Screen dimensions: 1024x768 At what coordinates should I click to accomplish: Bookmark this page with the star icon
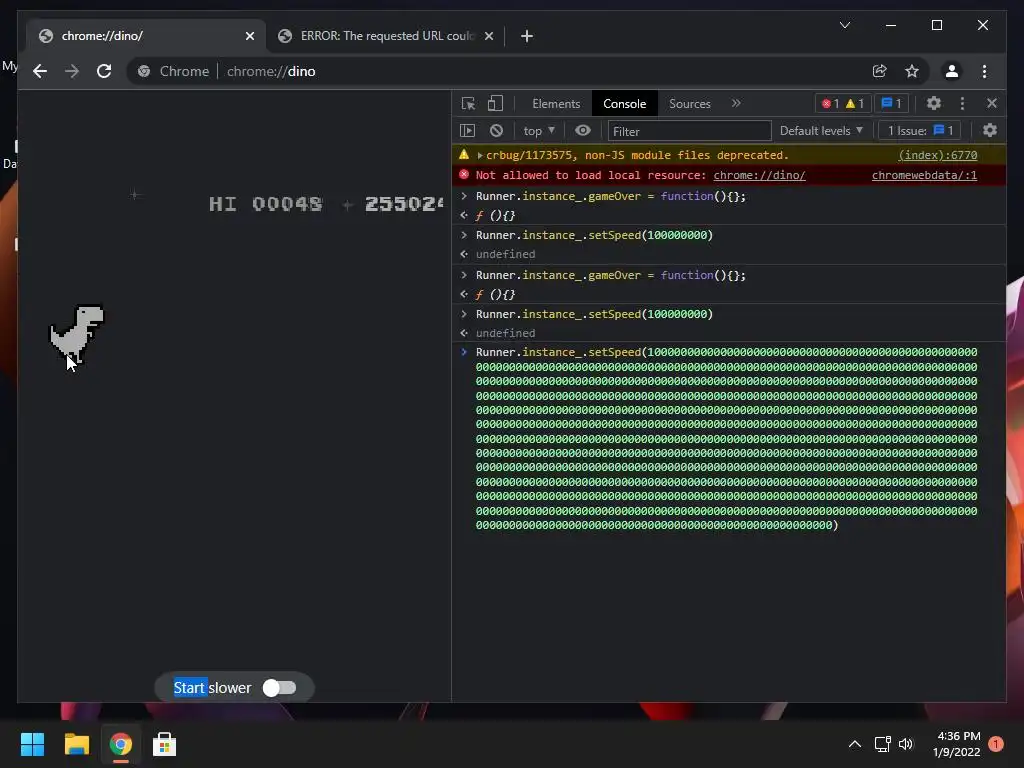[912, 71]
